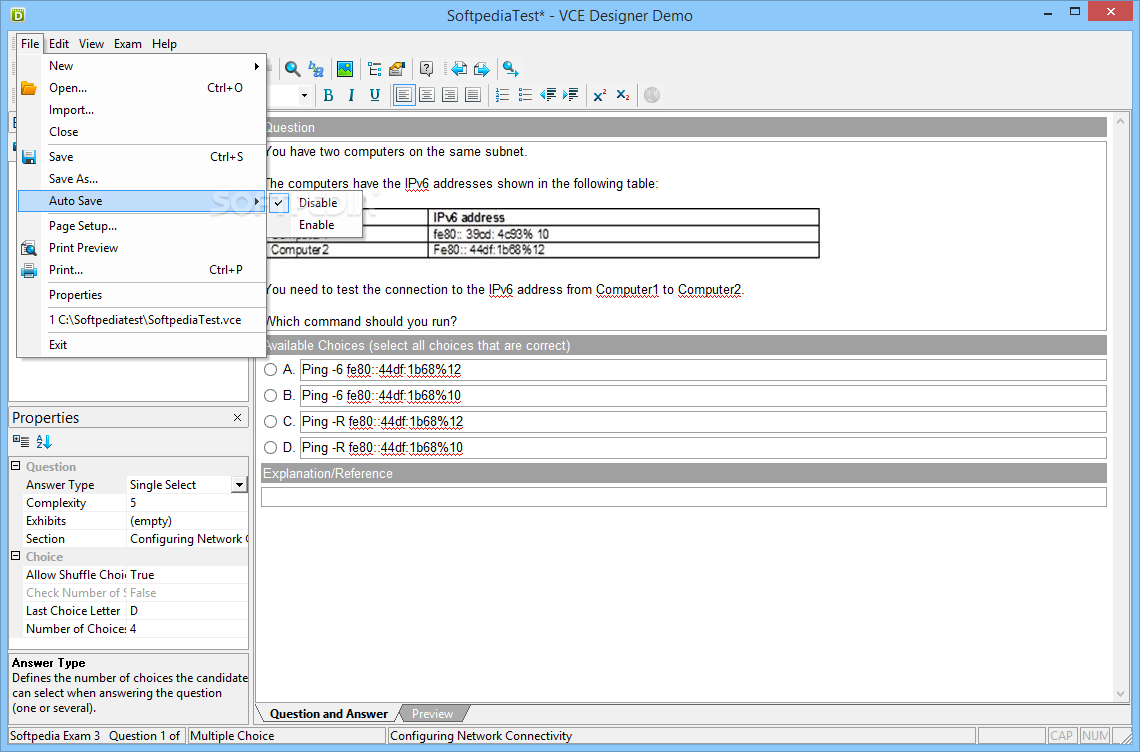Align text right
The height and width of the screenshot is (752, 1140).
pyautogui.click(x=450, y=95)
